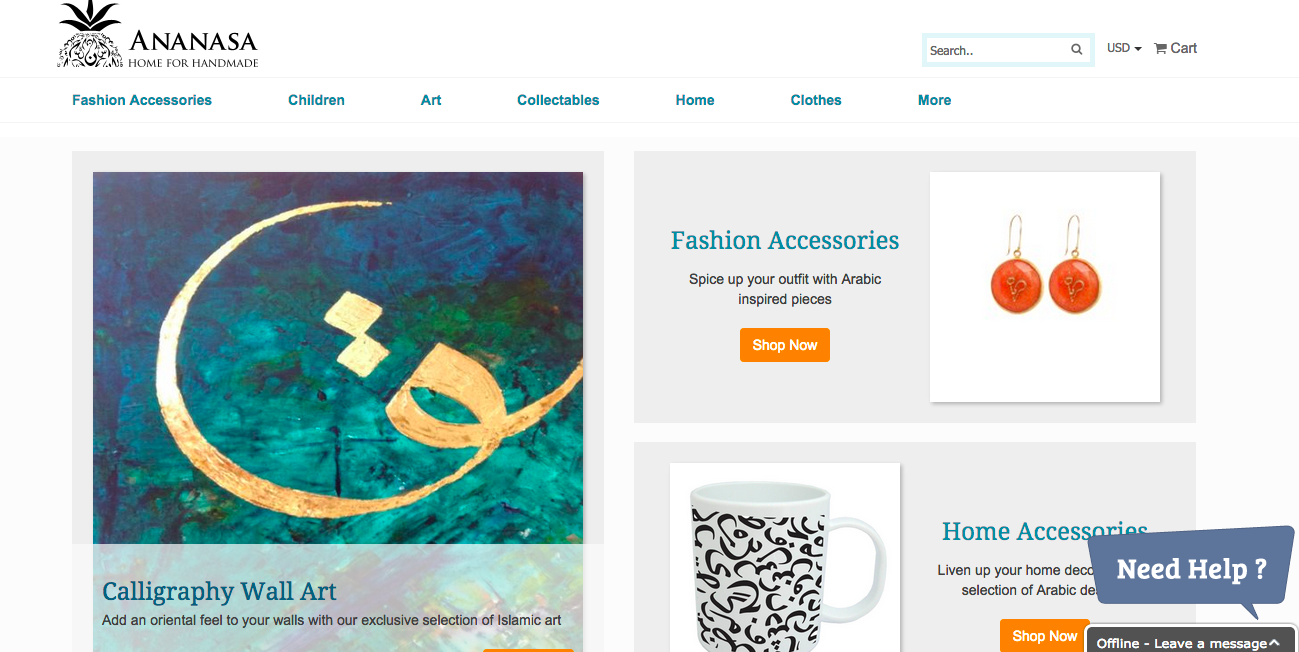Open the calligraphy mug image
The image size is (1299, 652).
coord(785,557)
